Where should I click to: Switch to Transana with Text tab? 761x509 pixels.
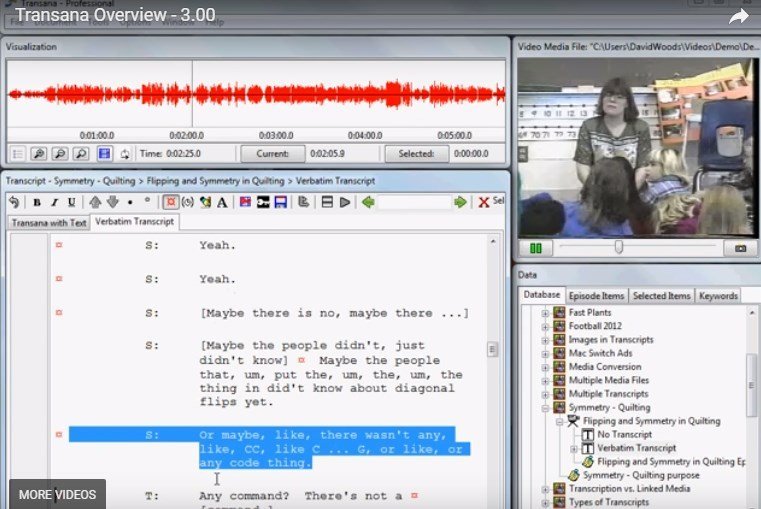coord(49,223)
